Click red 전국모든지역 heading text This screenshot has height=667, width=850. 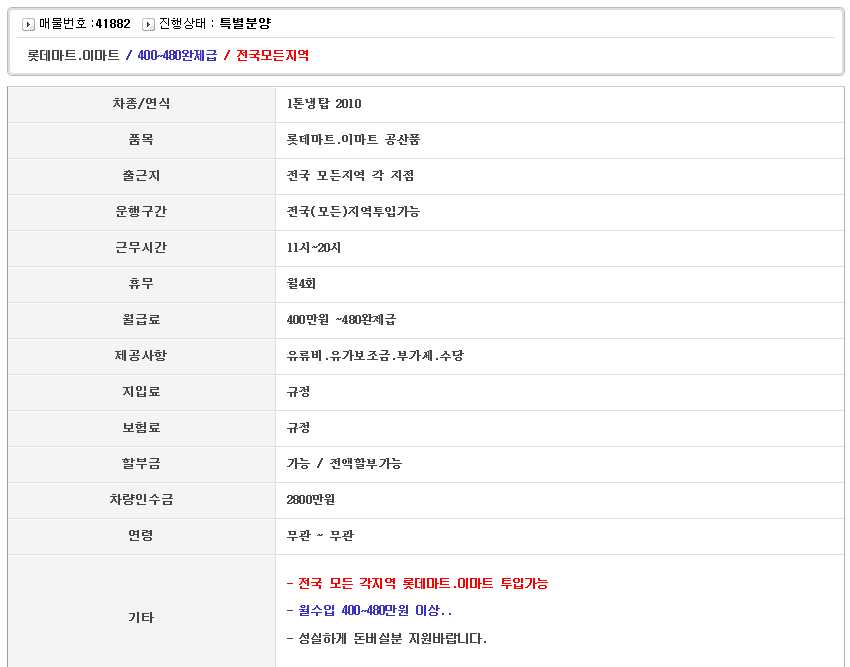tap(273, 55)
